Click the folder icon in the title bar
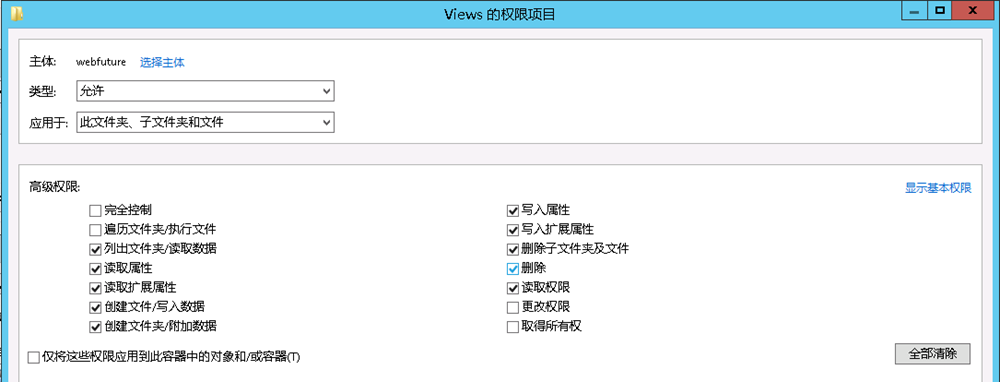The height and width of the screenshot is (382, 1000). pyautogui.click(x=17, y=13)
